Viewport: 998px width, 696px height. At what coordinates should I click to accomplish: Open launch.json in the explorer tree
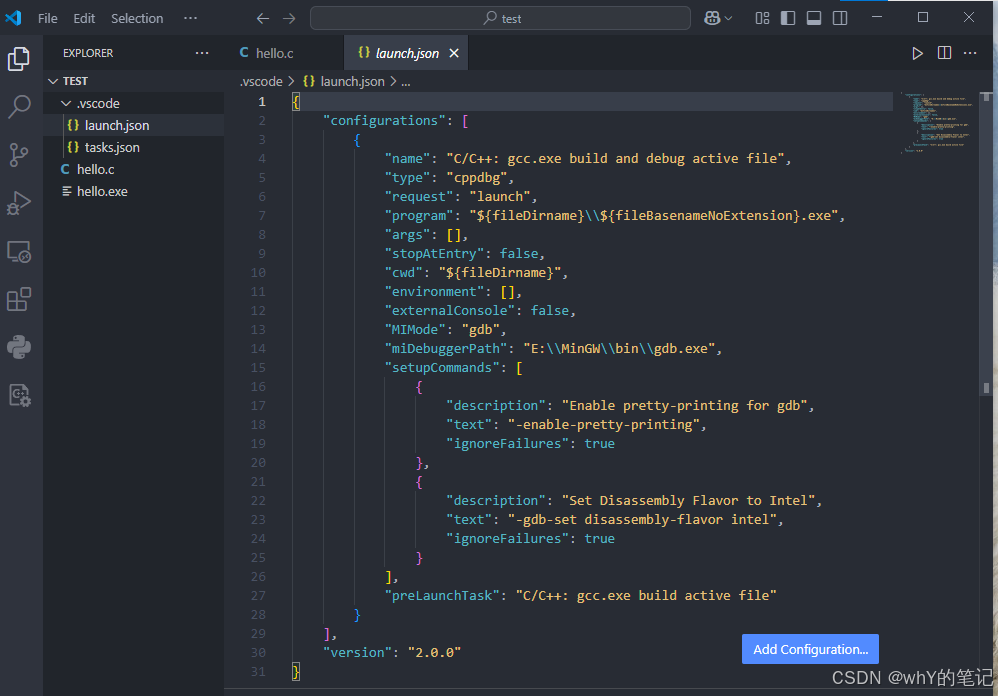click(x=133, y=125)
